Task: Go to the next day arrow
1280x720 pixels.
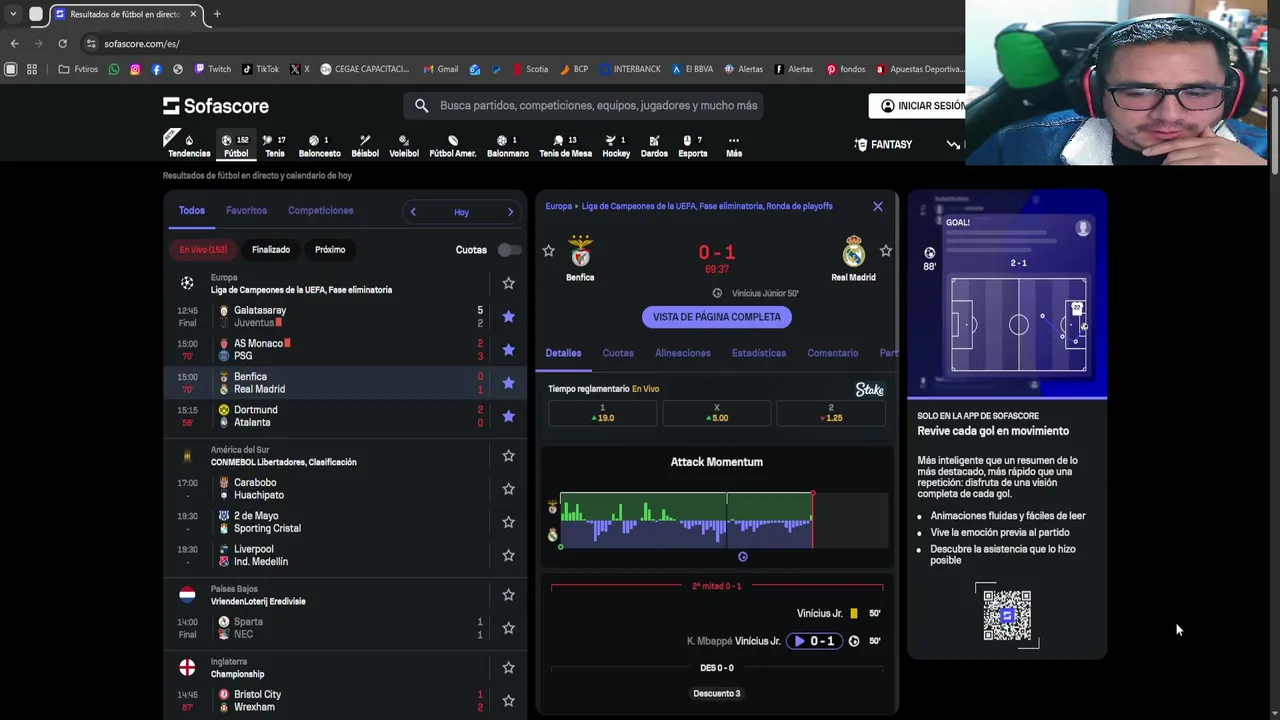Action: 510,212
